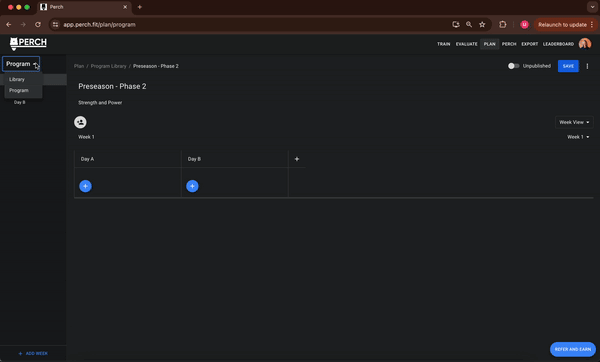Click the install app icon in address bar

[456, 24]
